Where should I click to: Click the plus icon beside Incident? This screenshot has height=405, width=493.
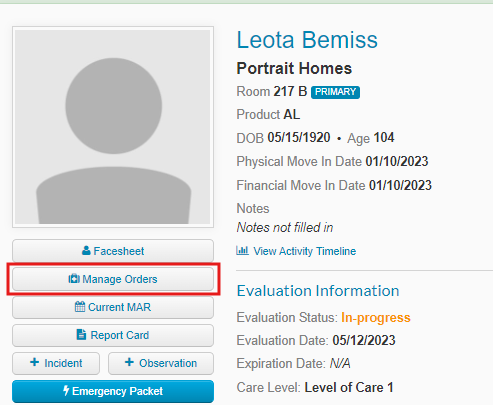pyautogui.click(x=34, y=362)
